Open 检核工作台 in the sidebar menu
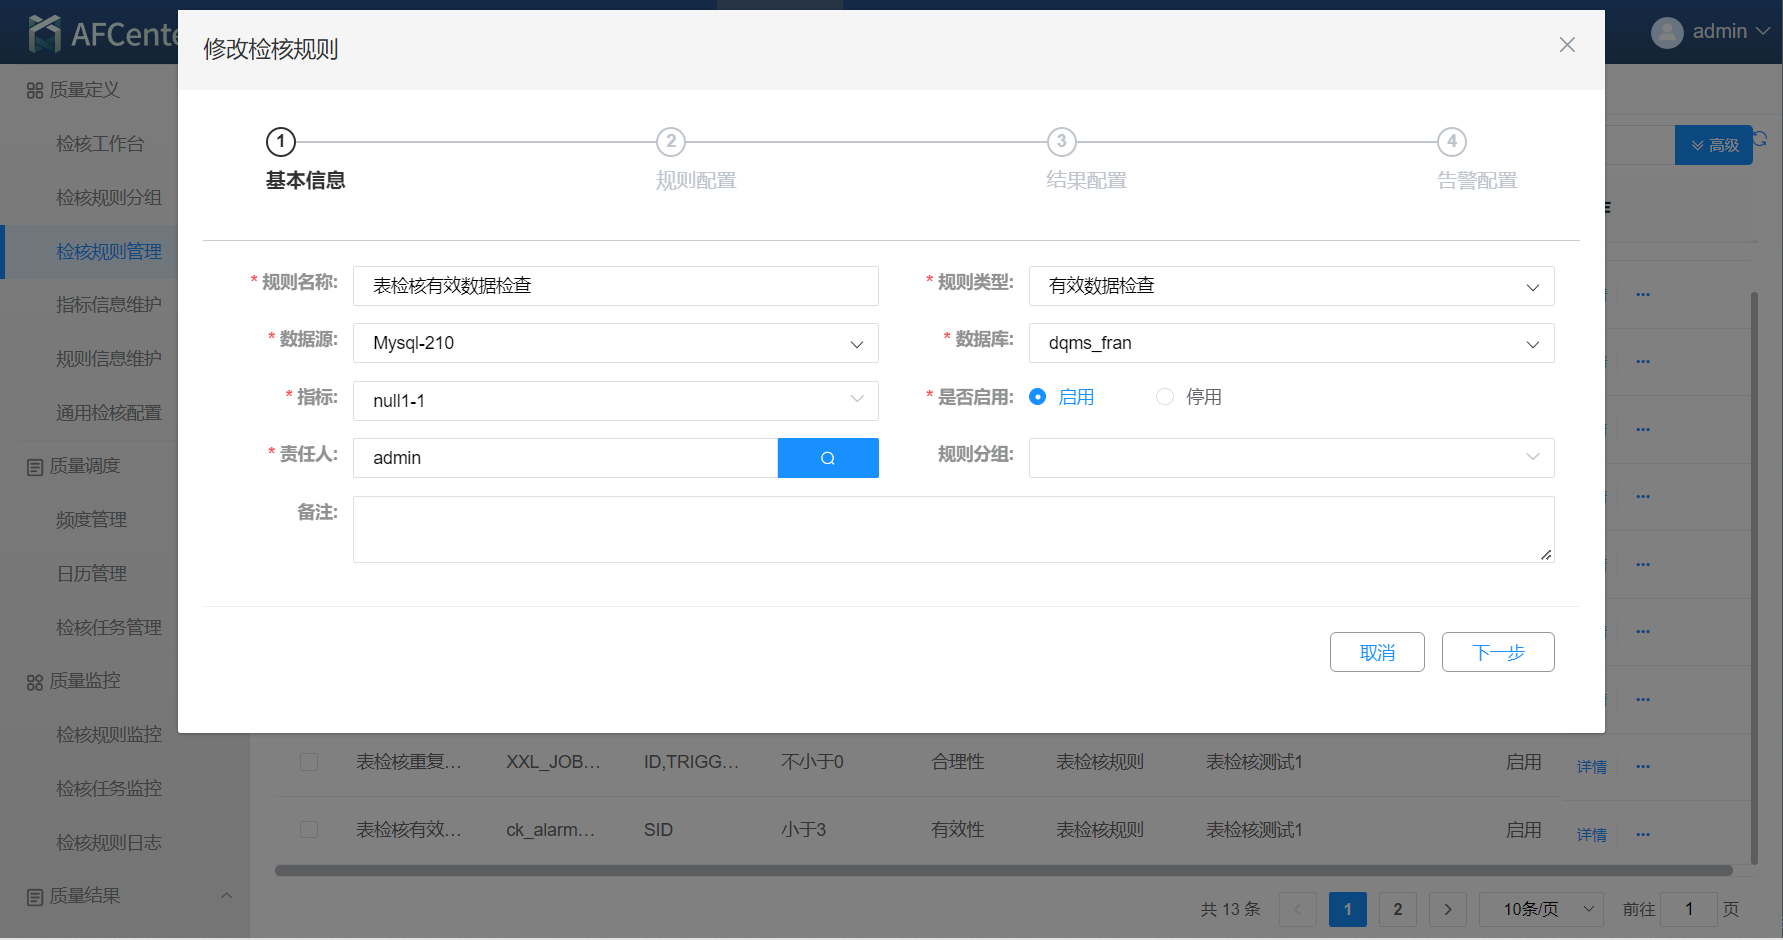Screen dimensions: 1783x940 [x=100, y=144]
